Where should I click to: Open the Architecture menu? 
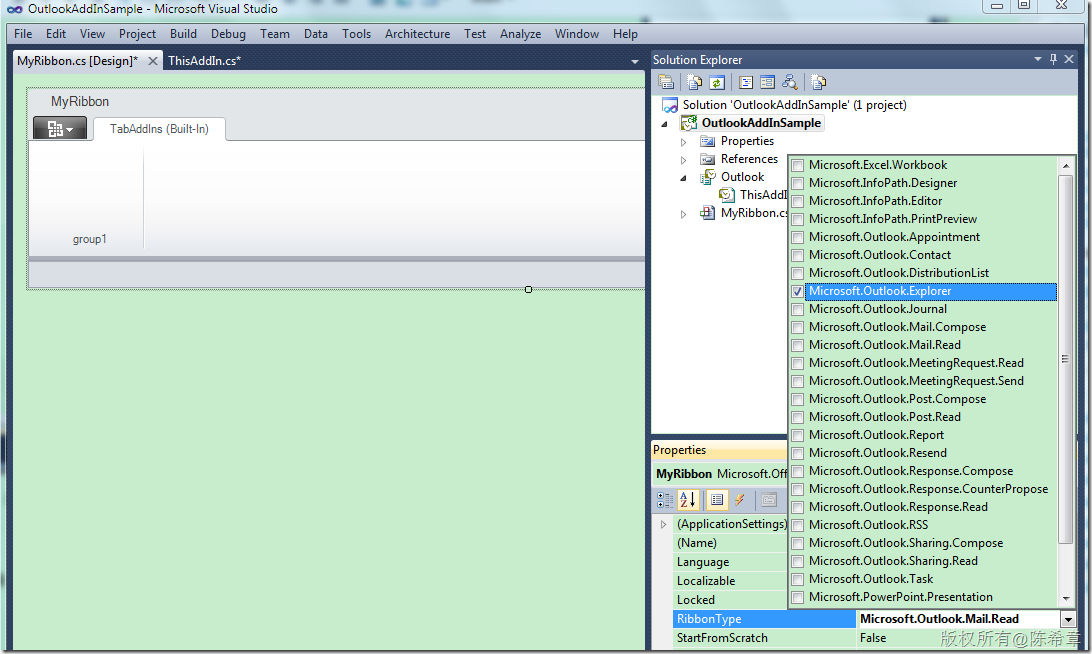[417, 34]
